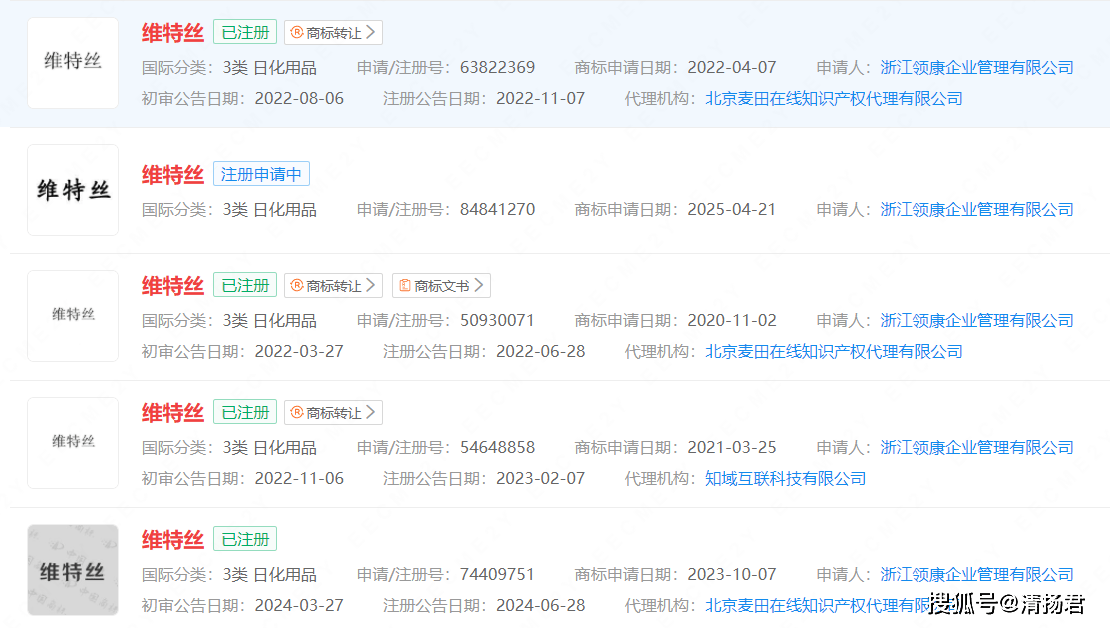Select registration number 50930071
This screenshot has height=628, width=1110.
pos(497,321)
